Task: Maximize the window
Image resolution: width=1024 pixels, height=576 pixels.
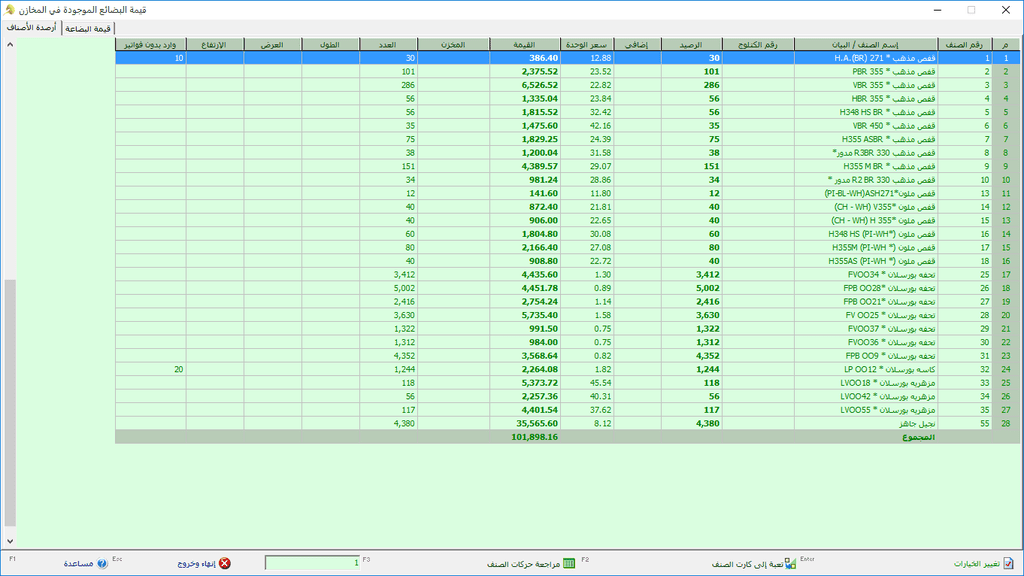Action: tap(970, 9)
